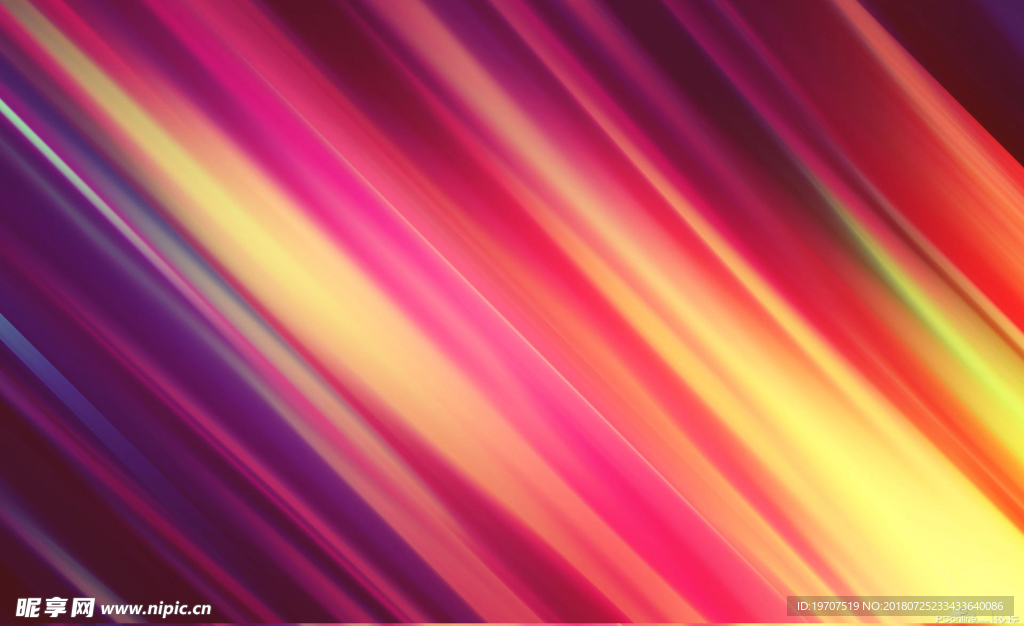The width and height of the screenshot is (1024, 626).
Task: Click the bright yellow glow in bottom-right corner
Action: tap(960, 540)
